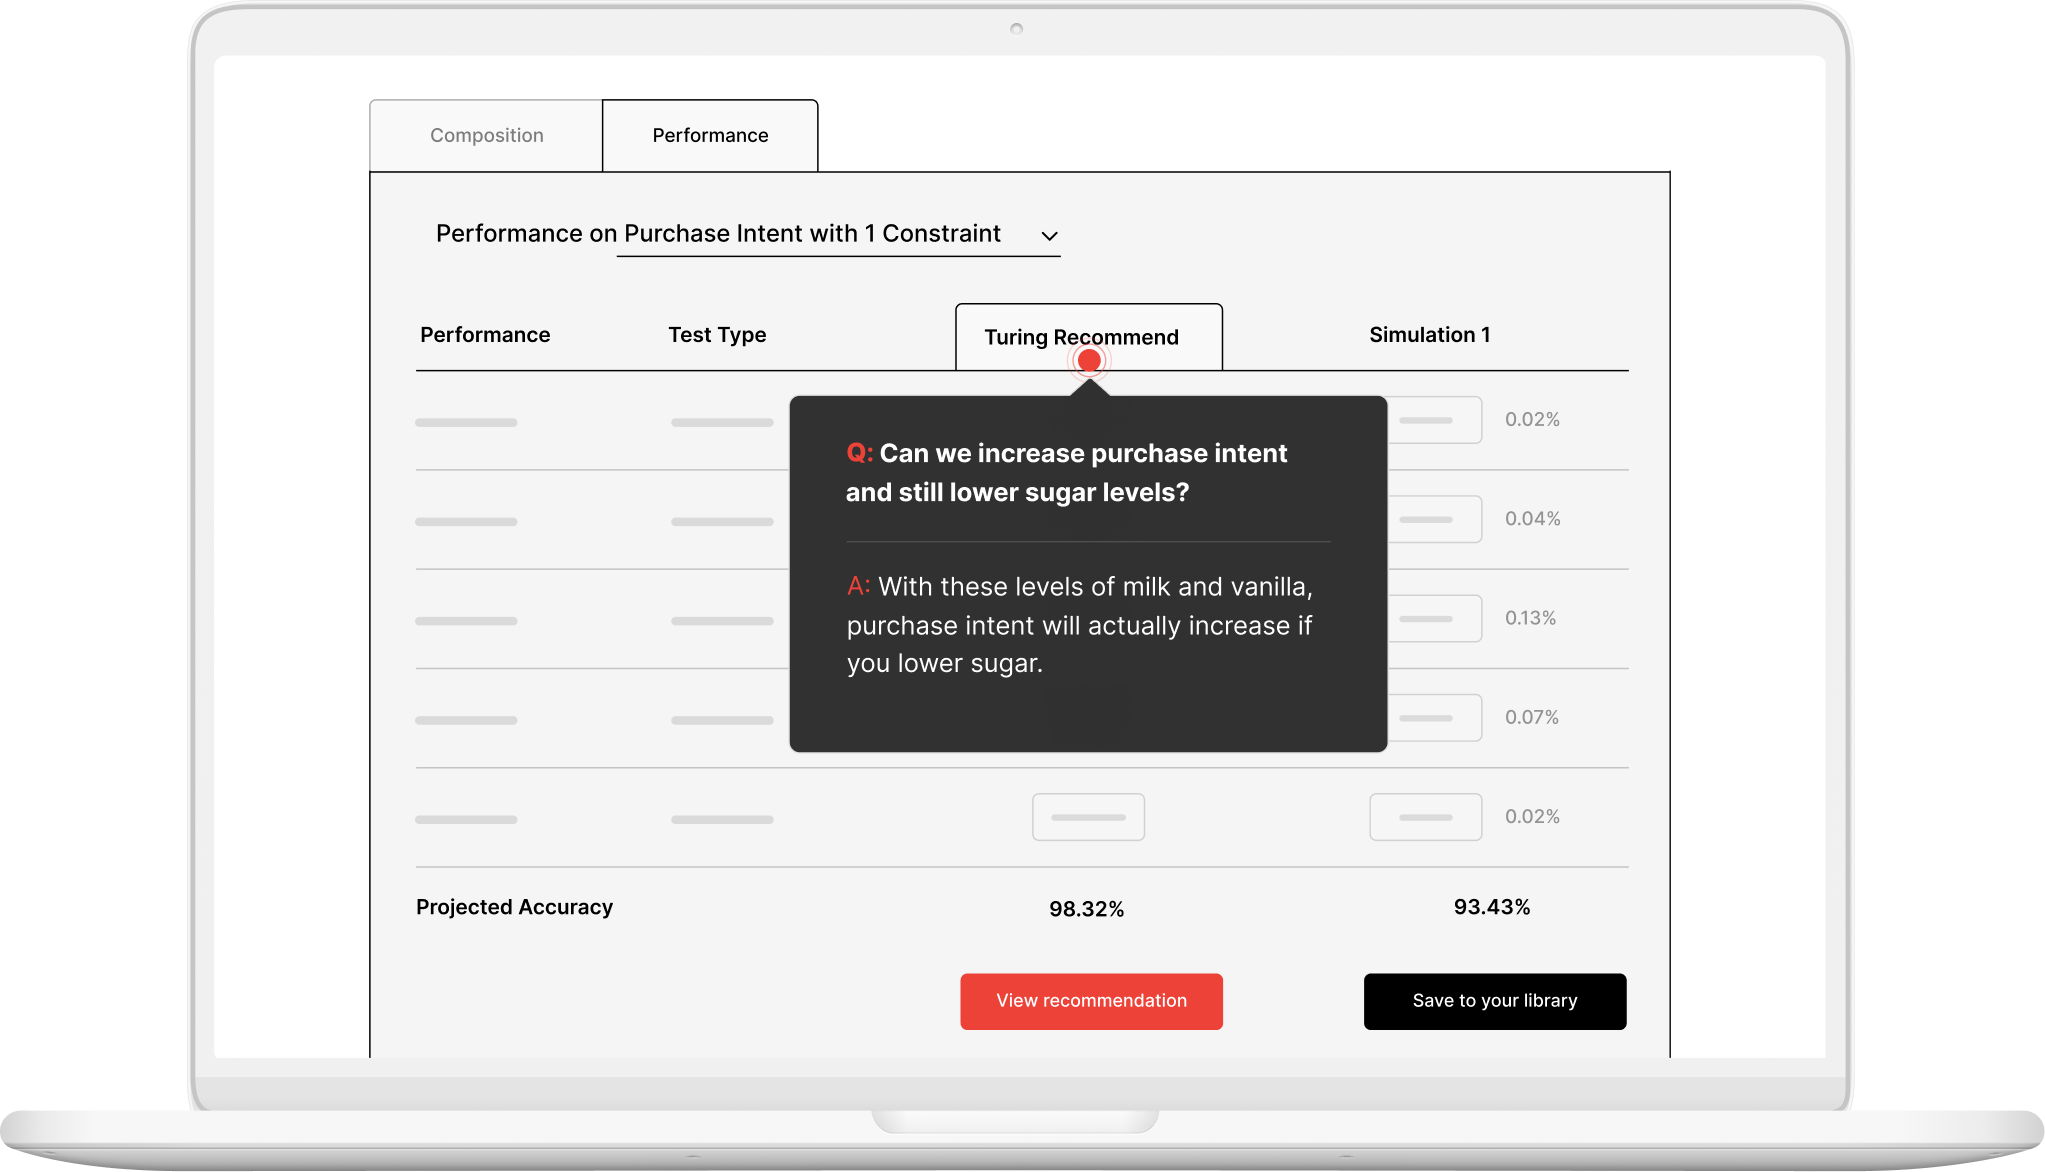The width and height of the screenshot is (2045, 1172).
Task: Click Simulation field next to 0.04%
Action: 1436,519
